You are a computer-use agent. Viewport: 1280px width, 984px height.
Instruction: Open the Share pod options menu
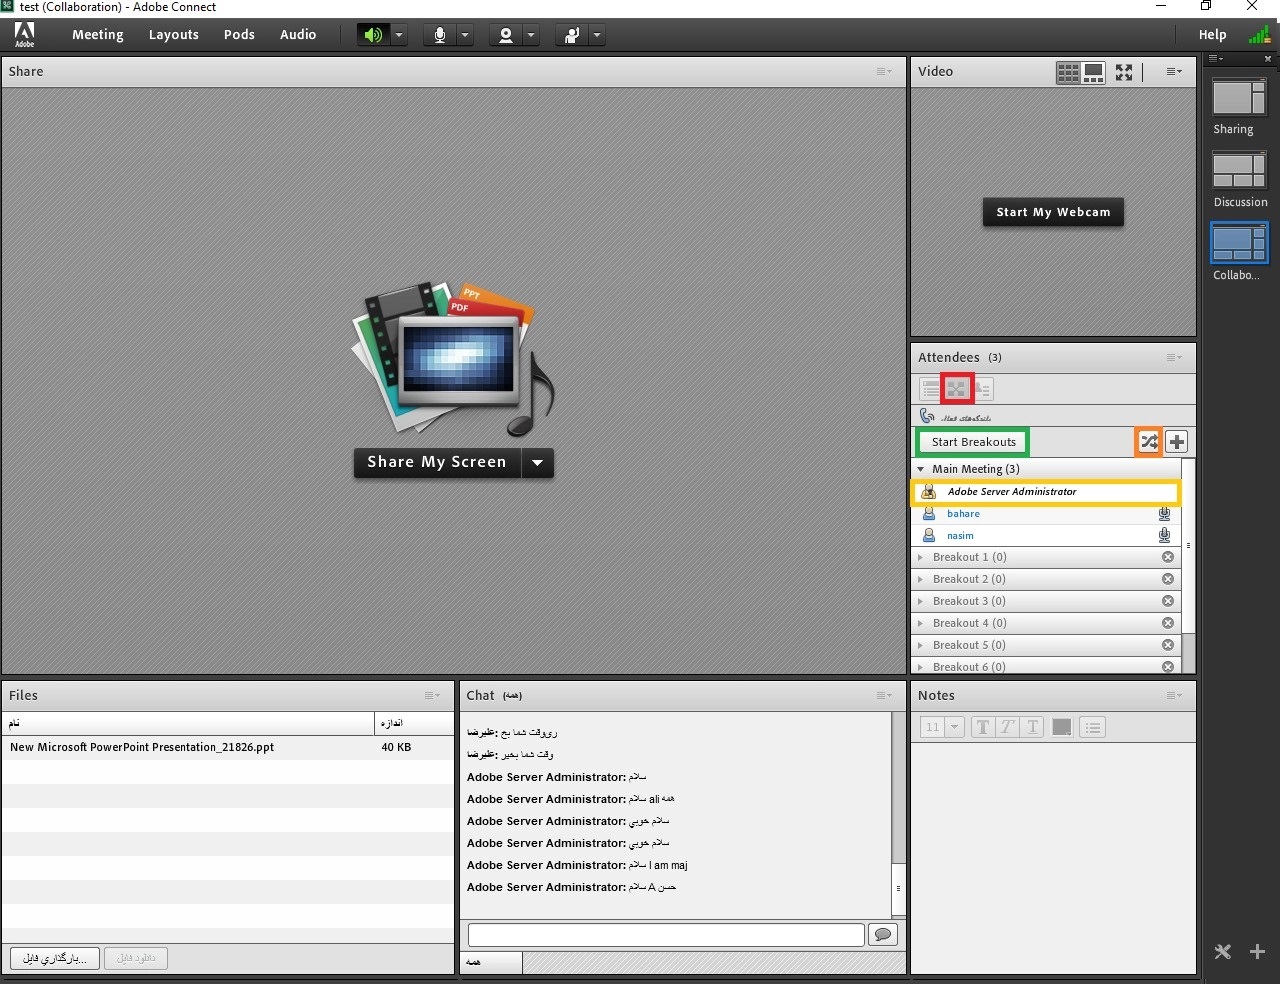pyautogui.click(x=883, y=71)
